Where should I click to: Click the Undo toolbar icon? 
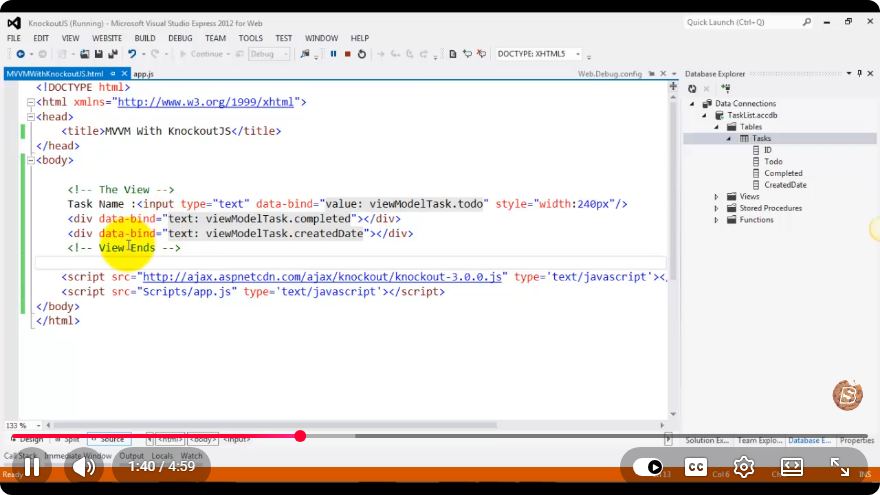132,54
